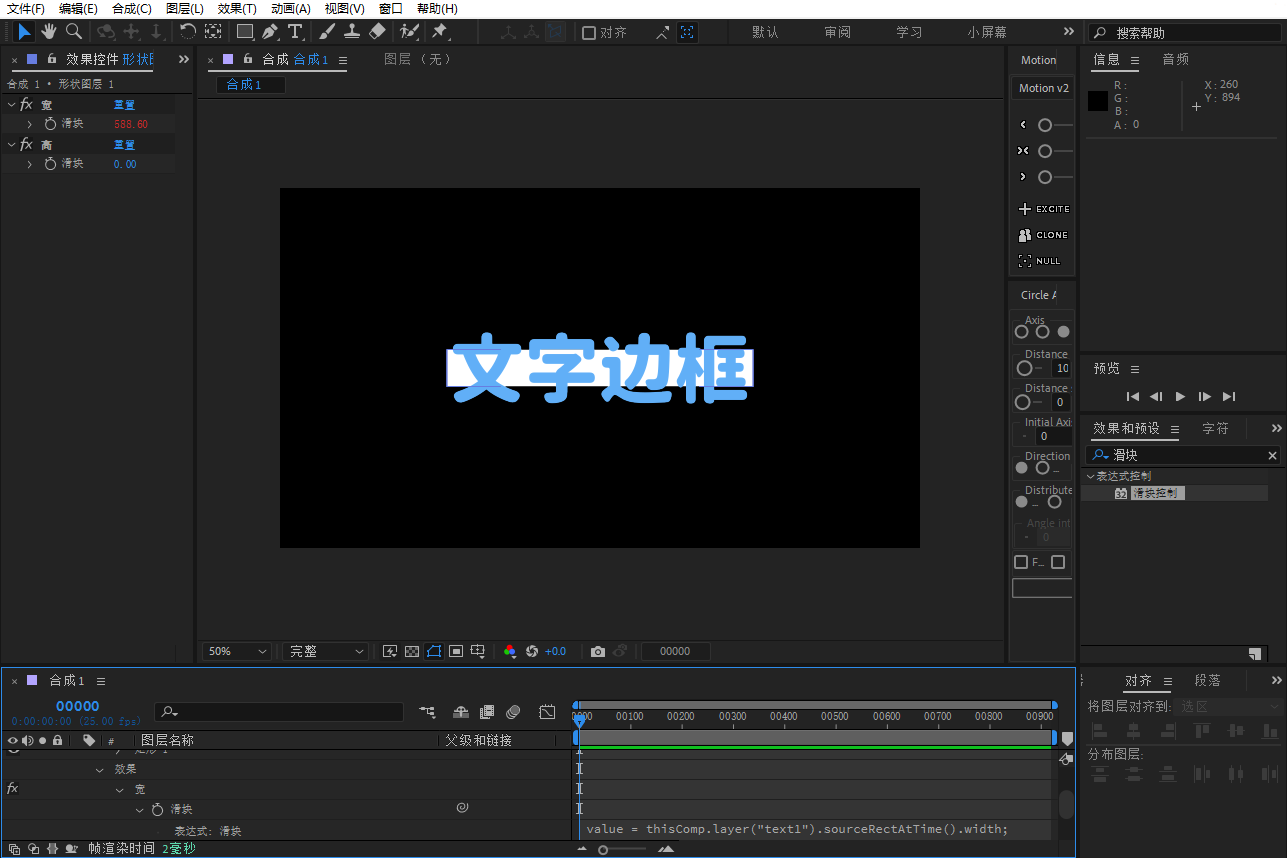Image resolution: width=1287 pixels, height=858 pixels.
Task: Click the CLONE button in Motion panel
Action: [x=1044, y=235]
